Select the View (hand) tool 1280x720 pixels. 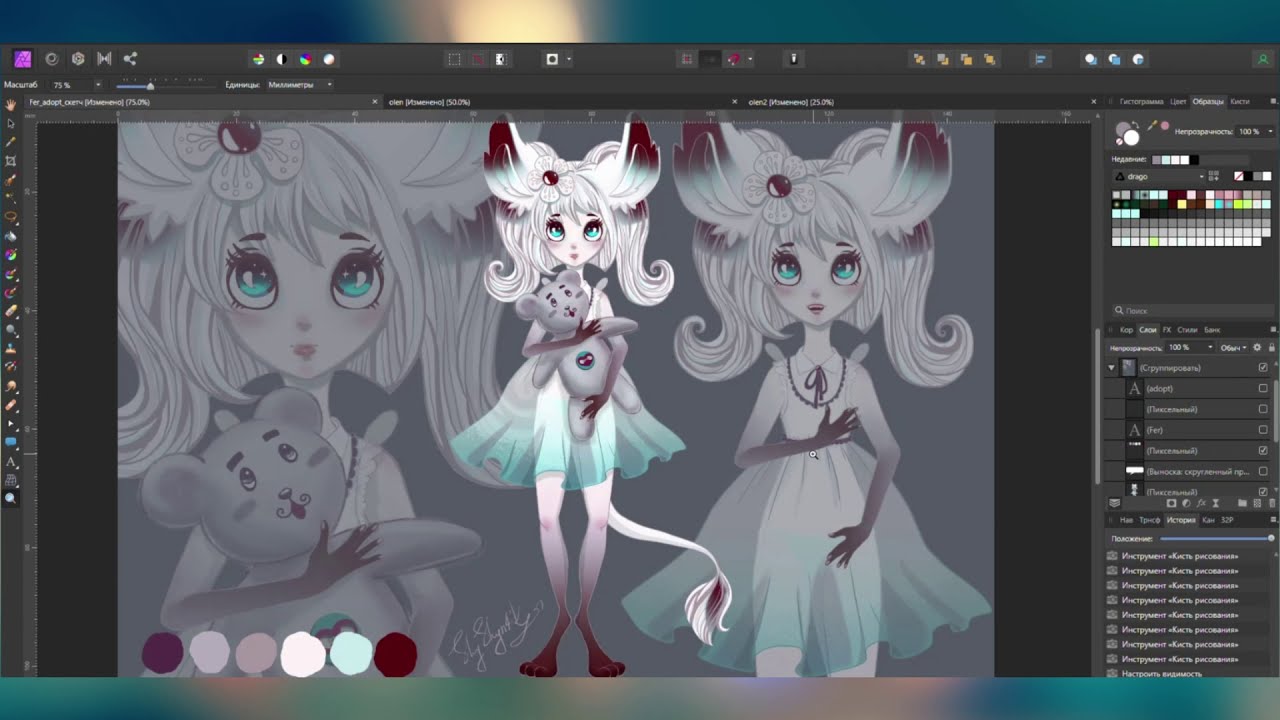coord(11,104)
